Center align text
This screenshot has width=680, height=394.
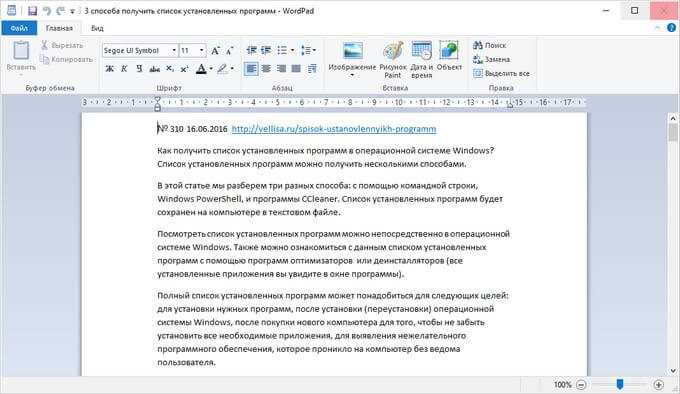[x=266, y=68]
